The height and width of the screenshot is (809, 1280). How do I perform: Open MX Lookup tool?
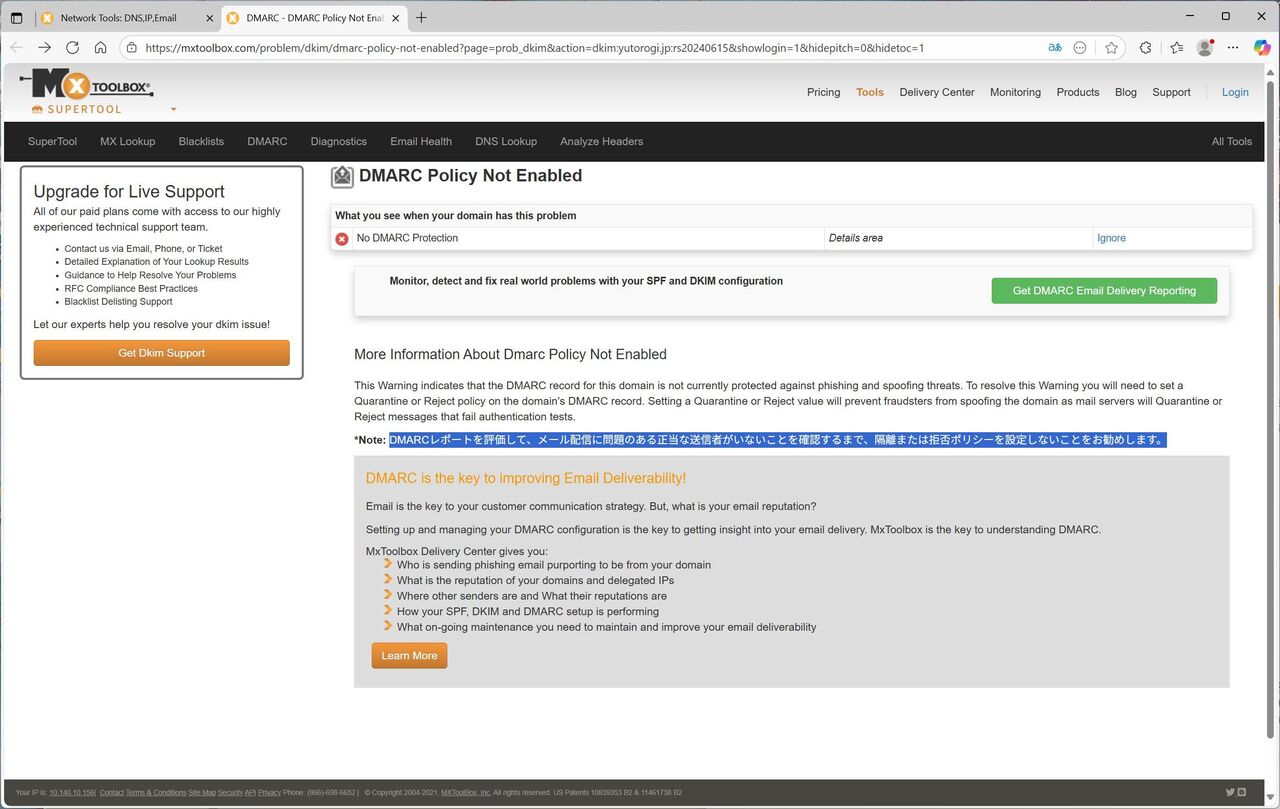[128, 141]
